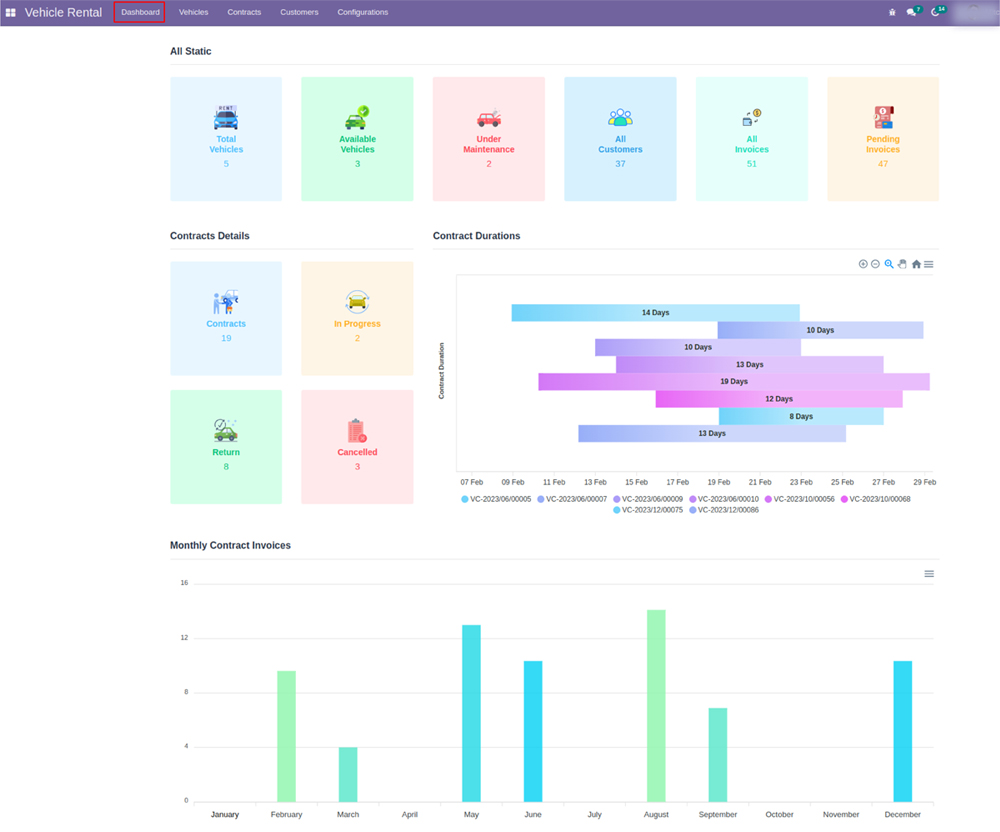Click the Under Maintenance card
Image resolution: width=1000 pixels, height=832 pixels.
click(x=488, y=139)
